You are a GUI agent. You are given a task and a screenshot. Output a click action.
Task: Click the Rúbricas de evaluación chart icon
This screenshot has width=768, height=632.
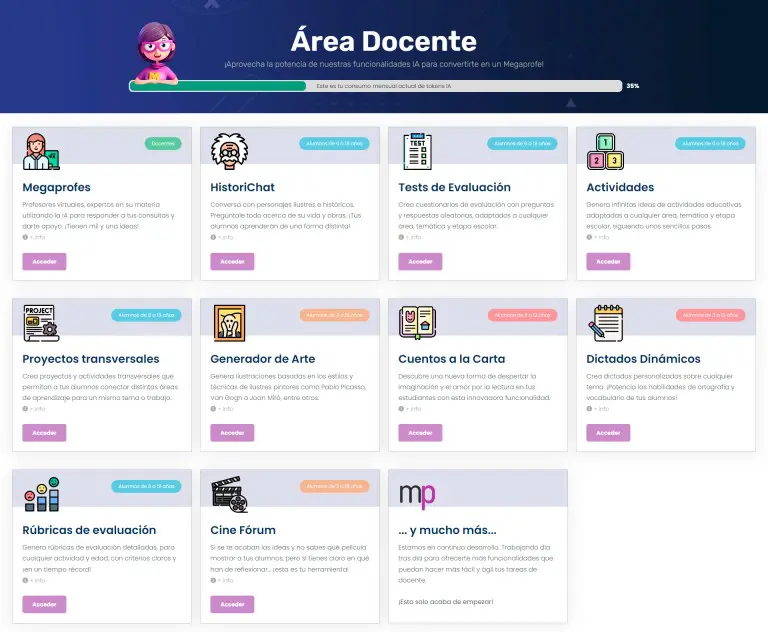(x=42, y=494)
